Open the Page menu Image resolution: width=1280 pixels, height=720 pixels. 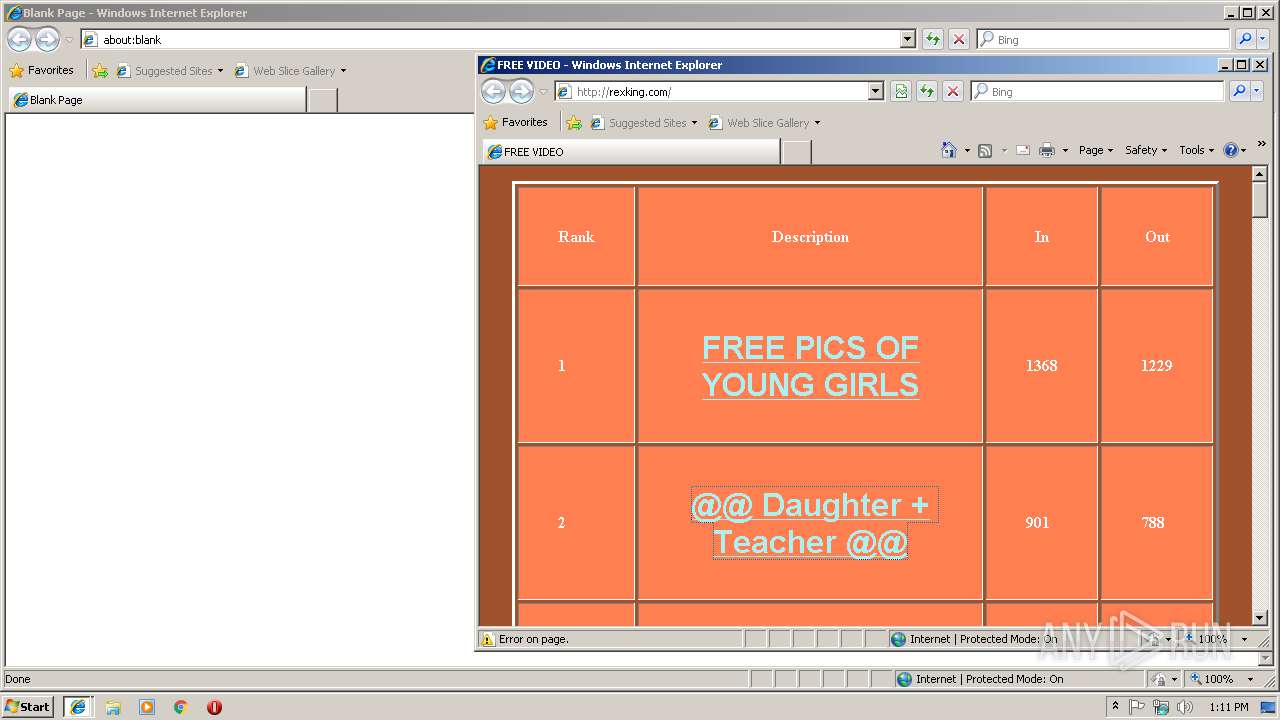pos(1096,150)
